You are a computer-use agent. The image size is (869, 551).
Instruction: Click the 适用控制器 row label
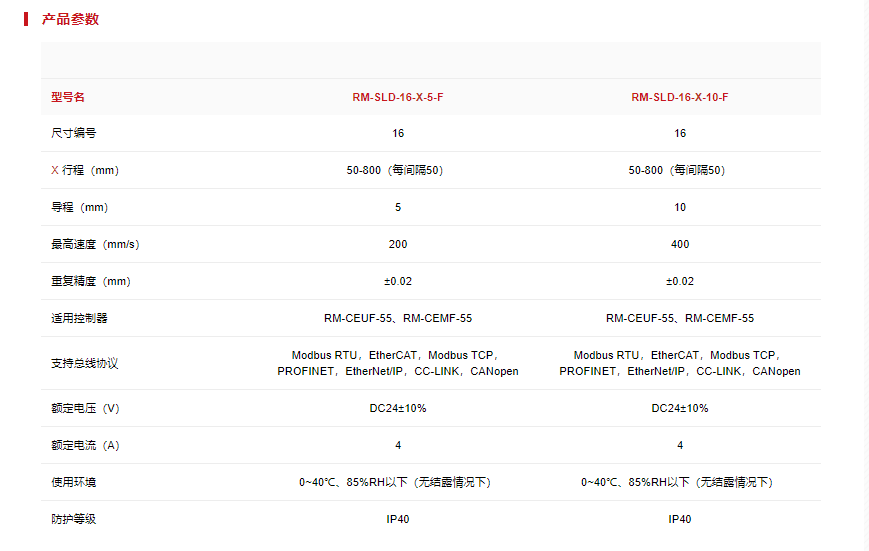click(x=79, y=318)
